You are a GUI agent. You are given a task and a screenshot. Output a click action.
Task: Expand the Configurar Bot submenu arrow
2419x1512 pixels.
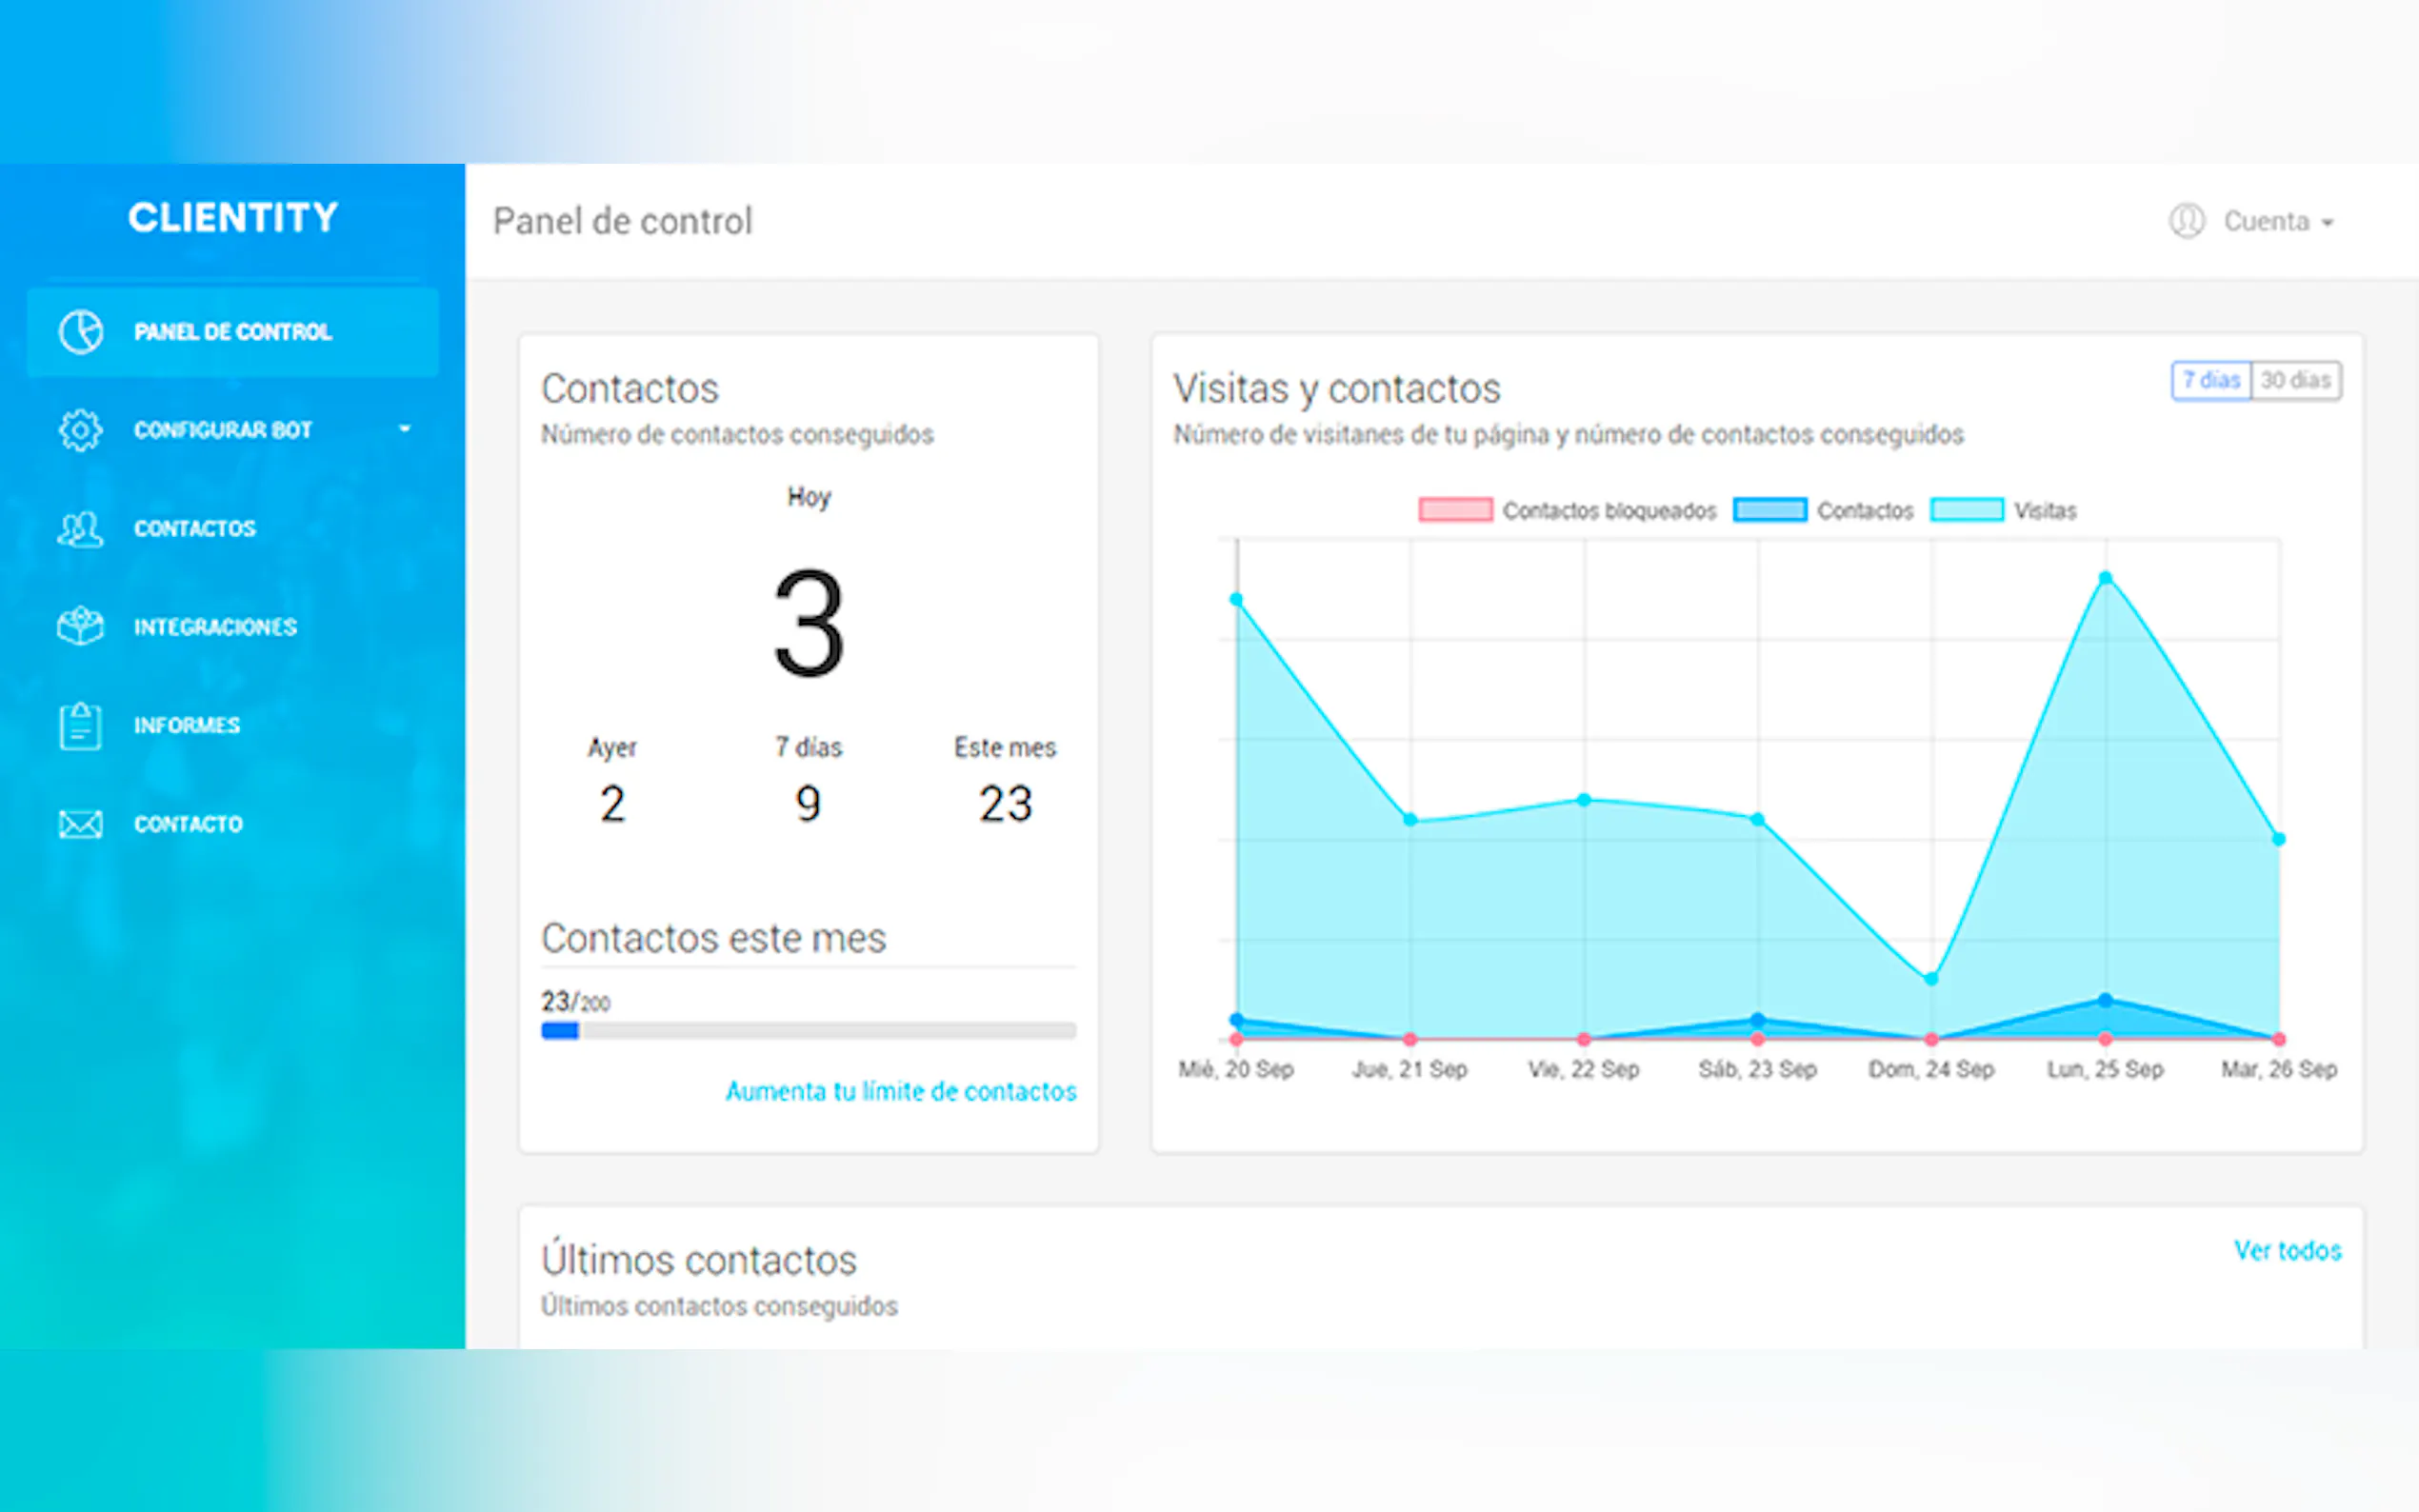pyautogui.click(x=405, y=430)
